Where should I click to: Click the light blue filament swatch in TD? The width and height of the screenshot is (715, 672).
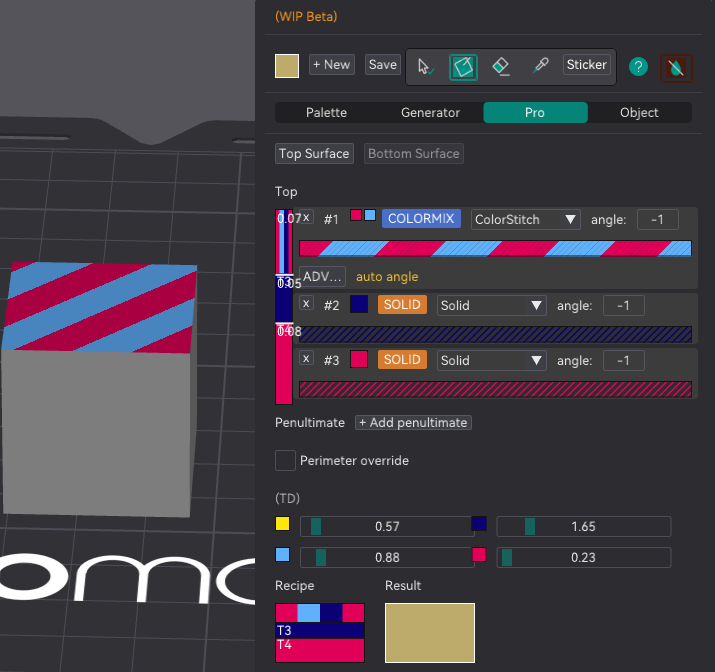click(283, 555)
